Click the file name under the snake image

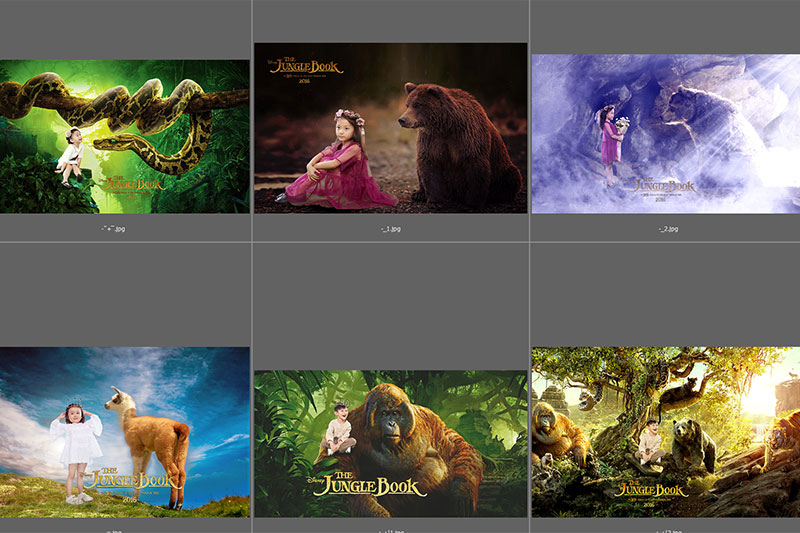point(113,229)
